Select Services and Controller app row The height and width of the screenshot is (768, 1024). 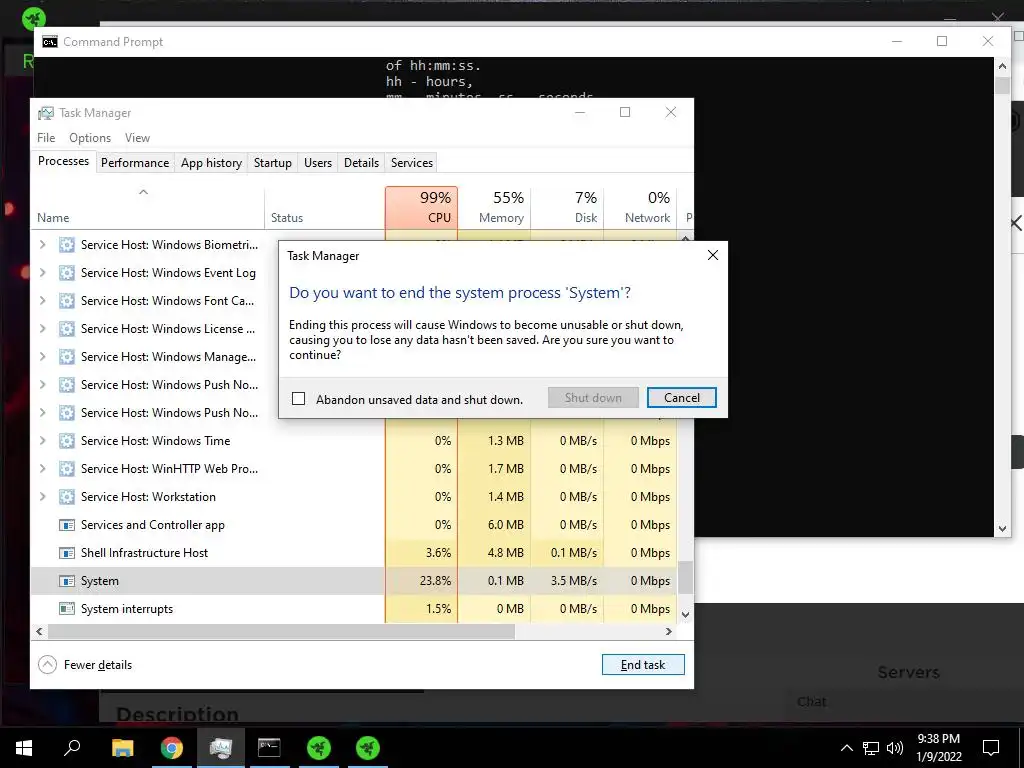(354, 525)
